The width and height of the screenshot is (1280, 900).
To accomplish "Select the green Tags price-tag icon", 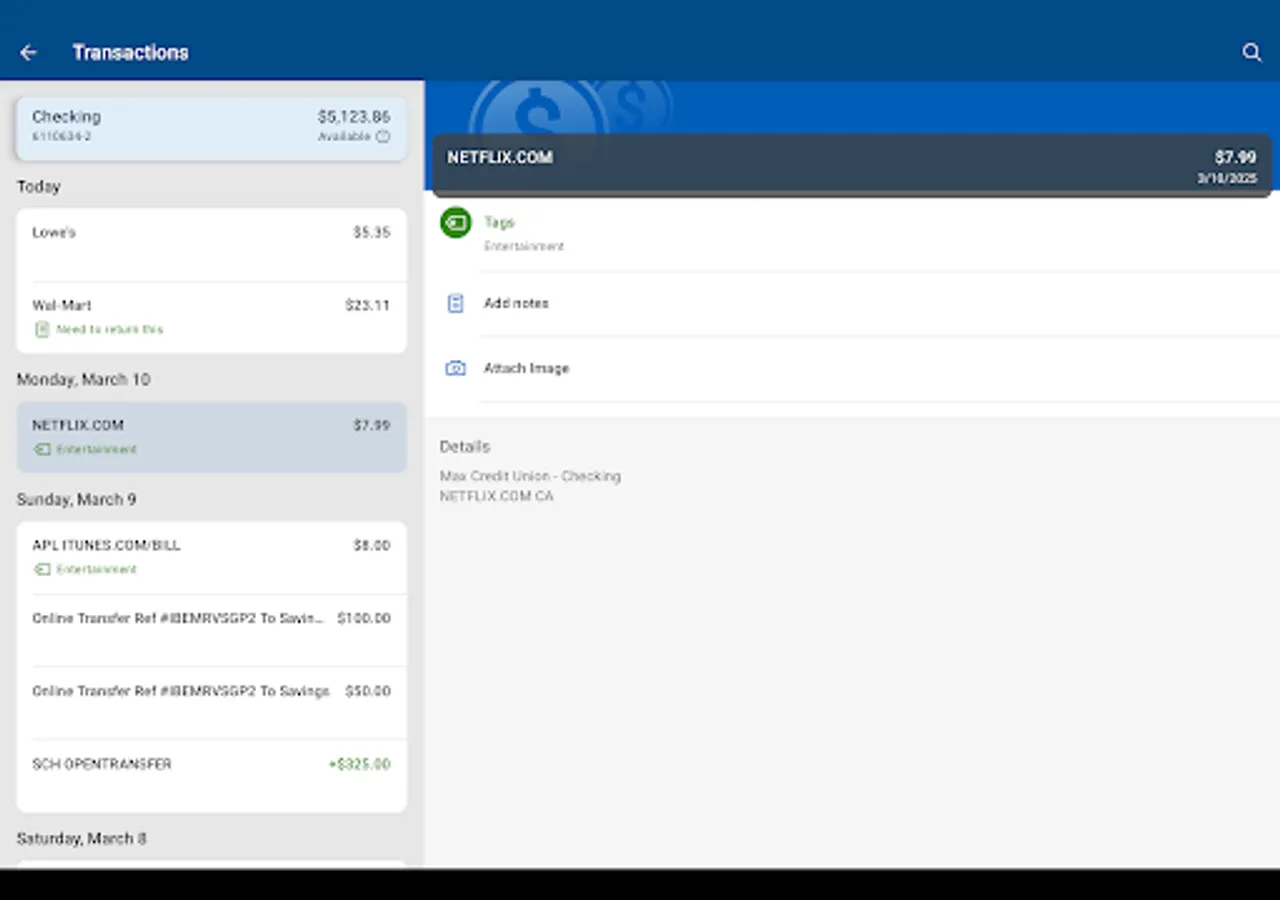I will (x=455, y=222).
